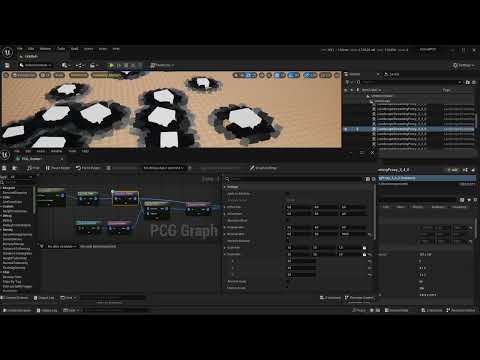
Task: Expand the Offset Min property row
Action: [x=225, y=207]
